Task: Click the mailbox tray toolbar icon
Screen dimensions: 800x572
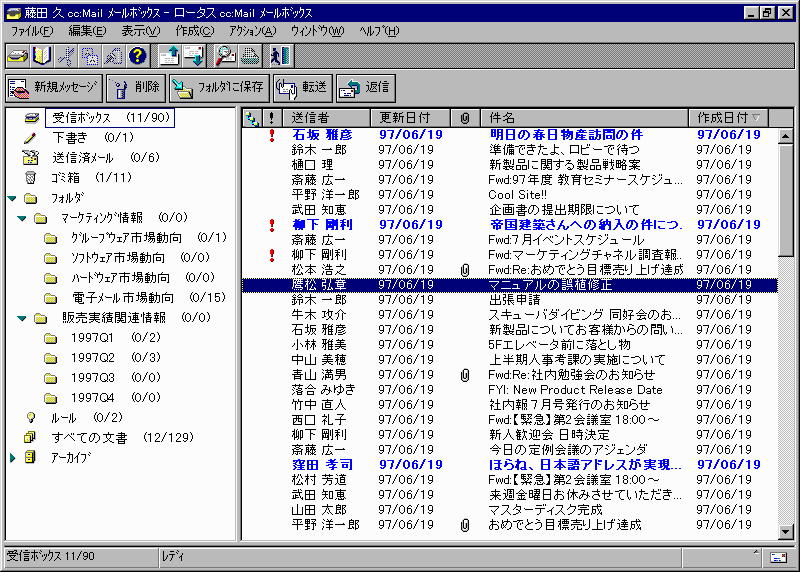Action: [x=17, y=56]
